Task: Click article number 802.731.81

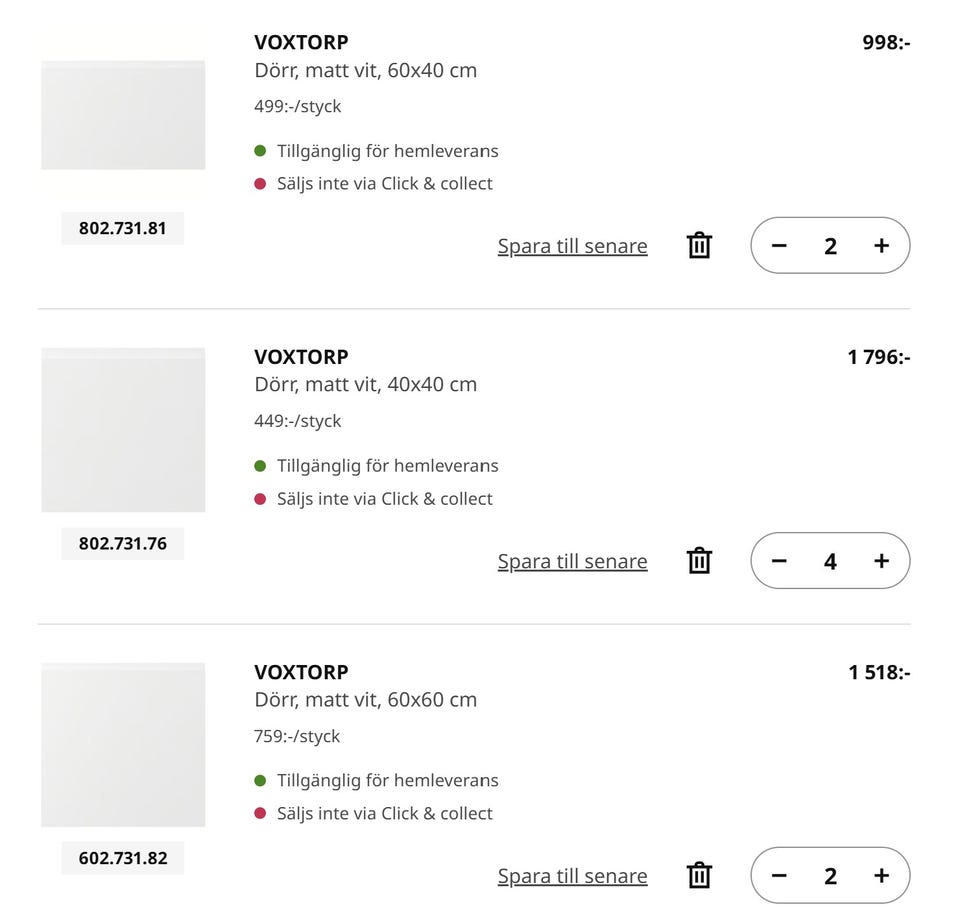Action: [123, 228]
